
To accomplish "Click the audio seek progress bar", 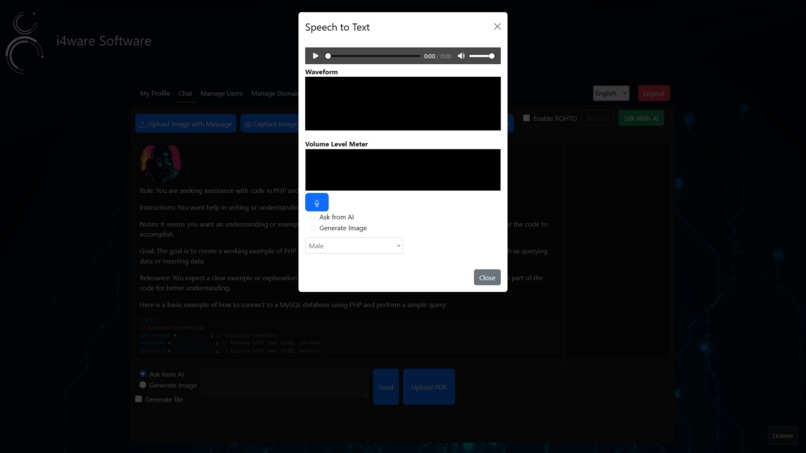I will [374, 56].
